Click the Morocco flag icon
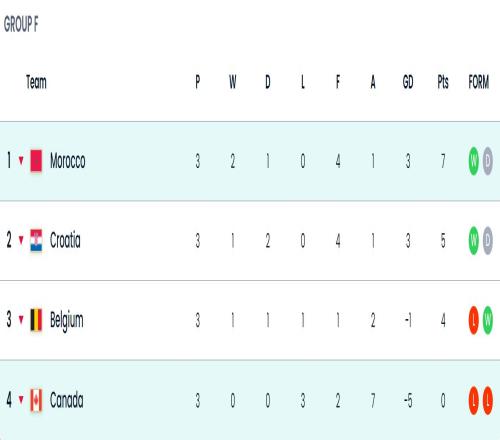500x440 pixels. tap(36, 161)
